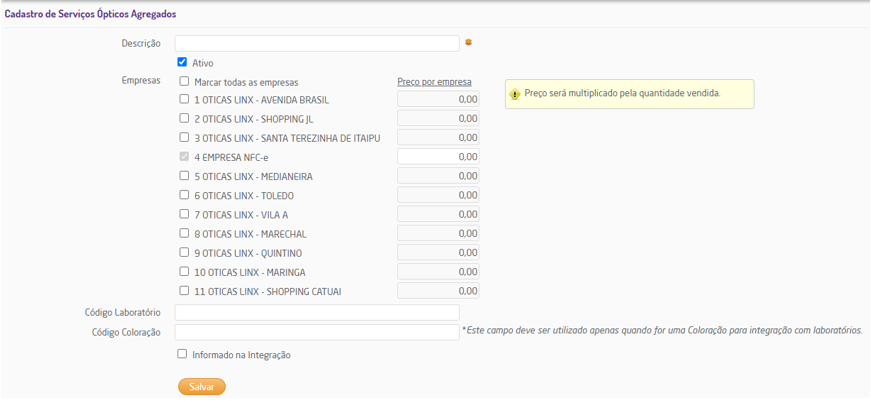Click the price field for QUINTINO
The height and width of the screenshot is (403, 871).
coord(438,252)
